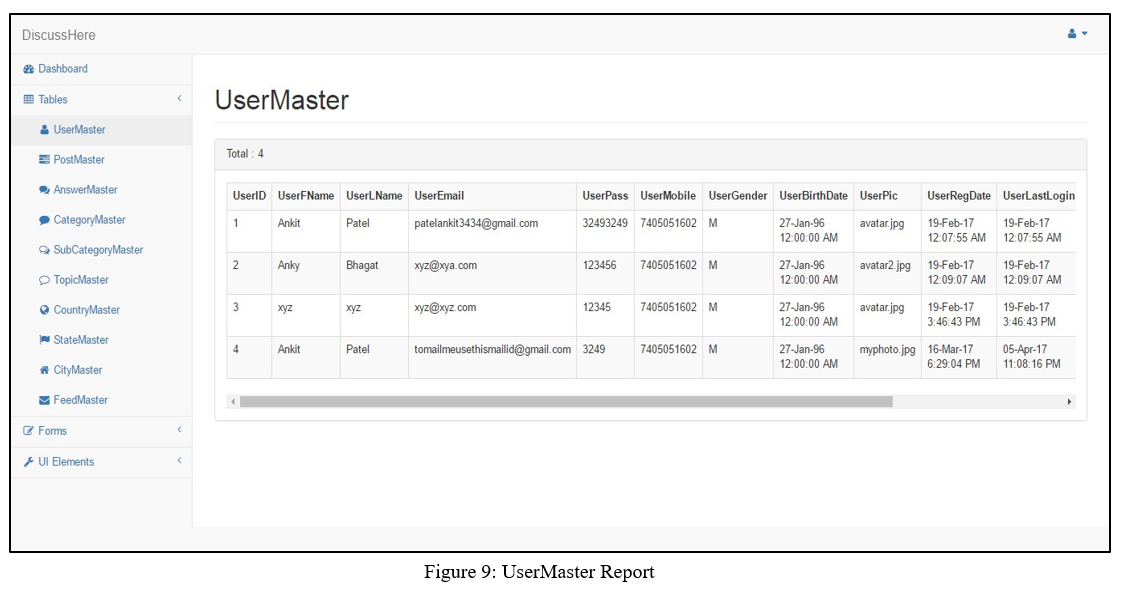Viewport: 1121px width, 603px height.
Task: Click the UserLName column header
Action: 374,196
